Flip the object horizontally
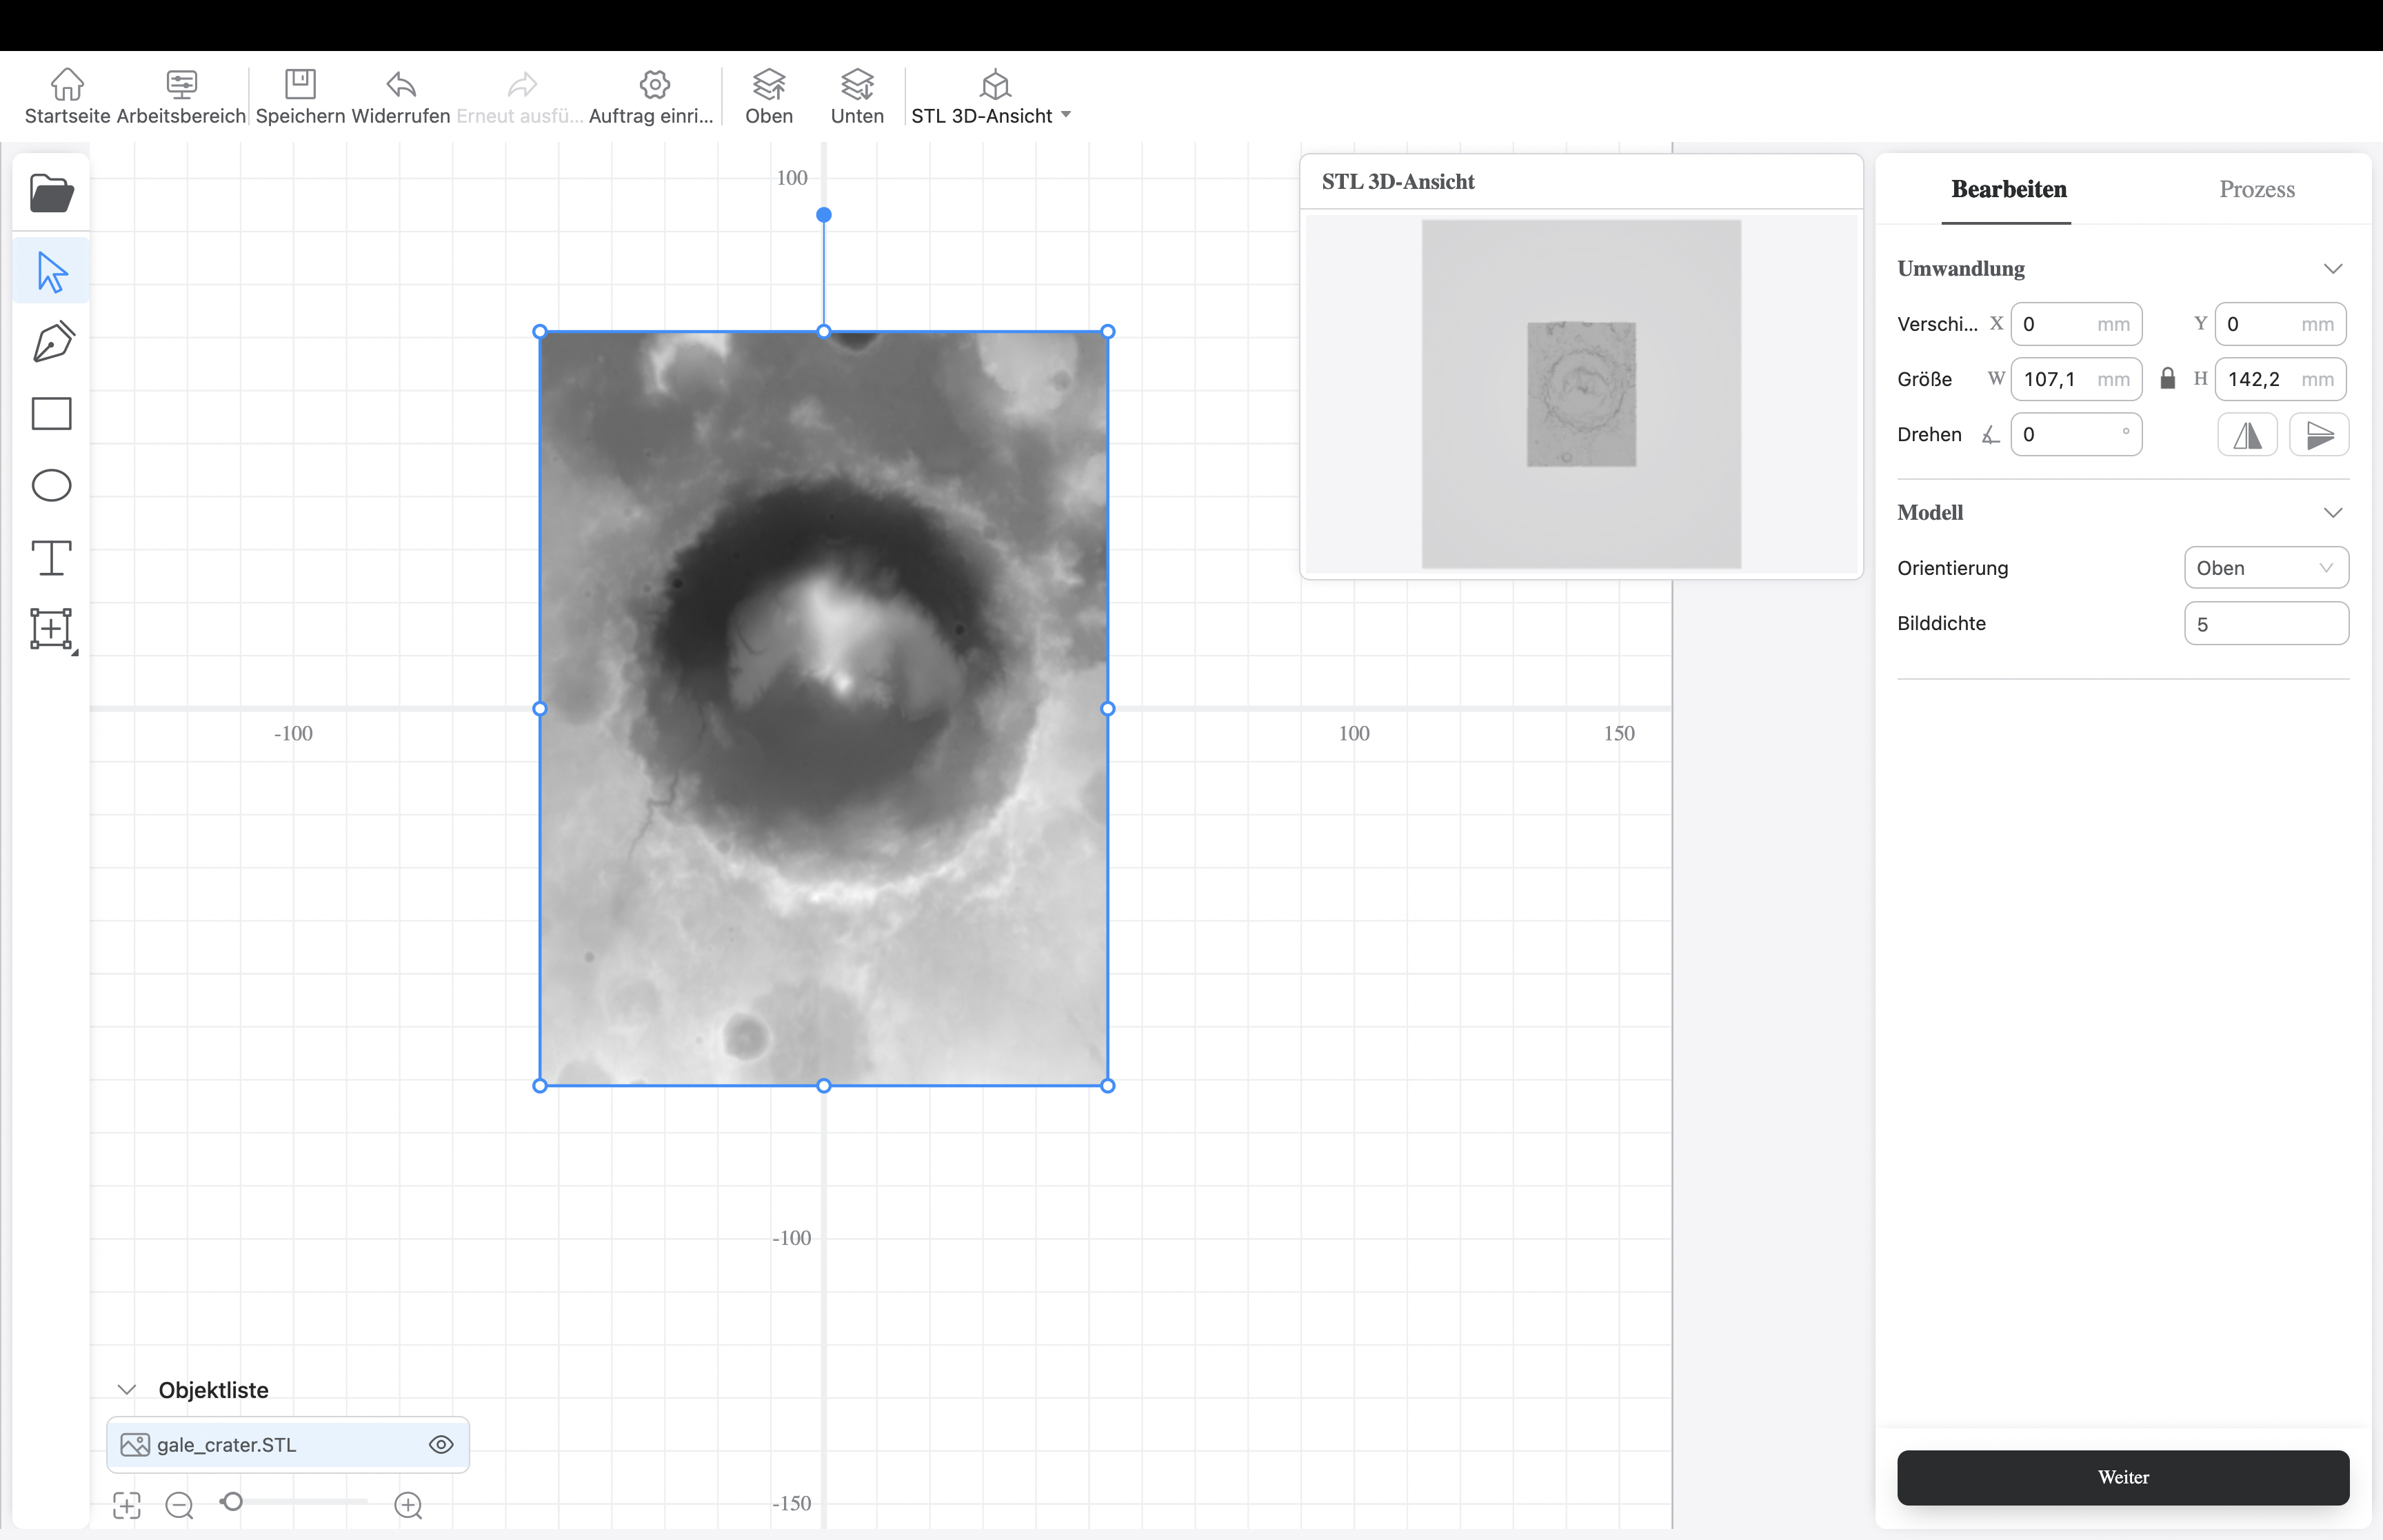Screen dimensions: 2383x1540 pyautogui.click(x=2247, y=435)
